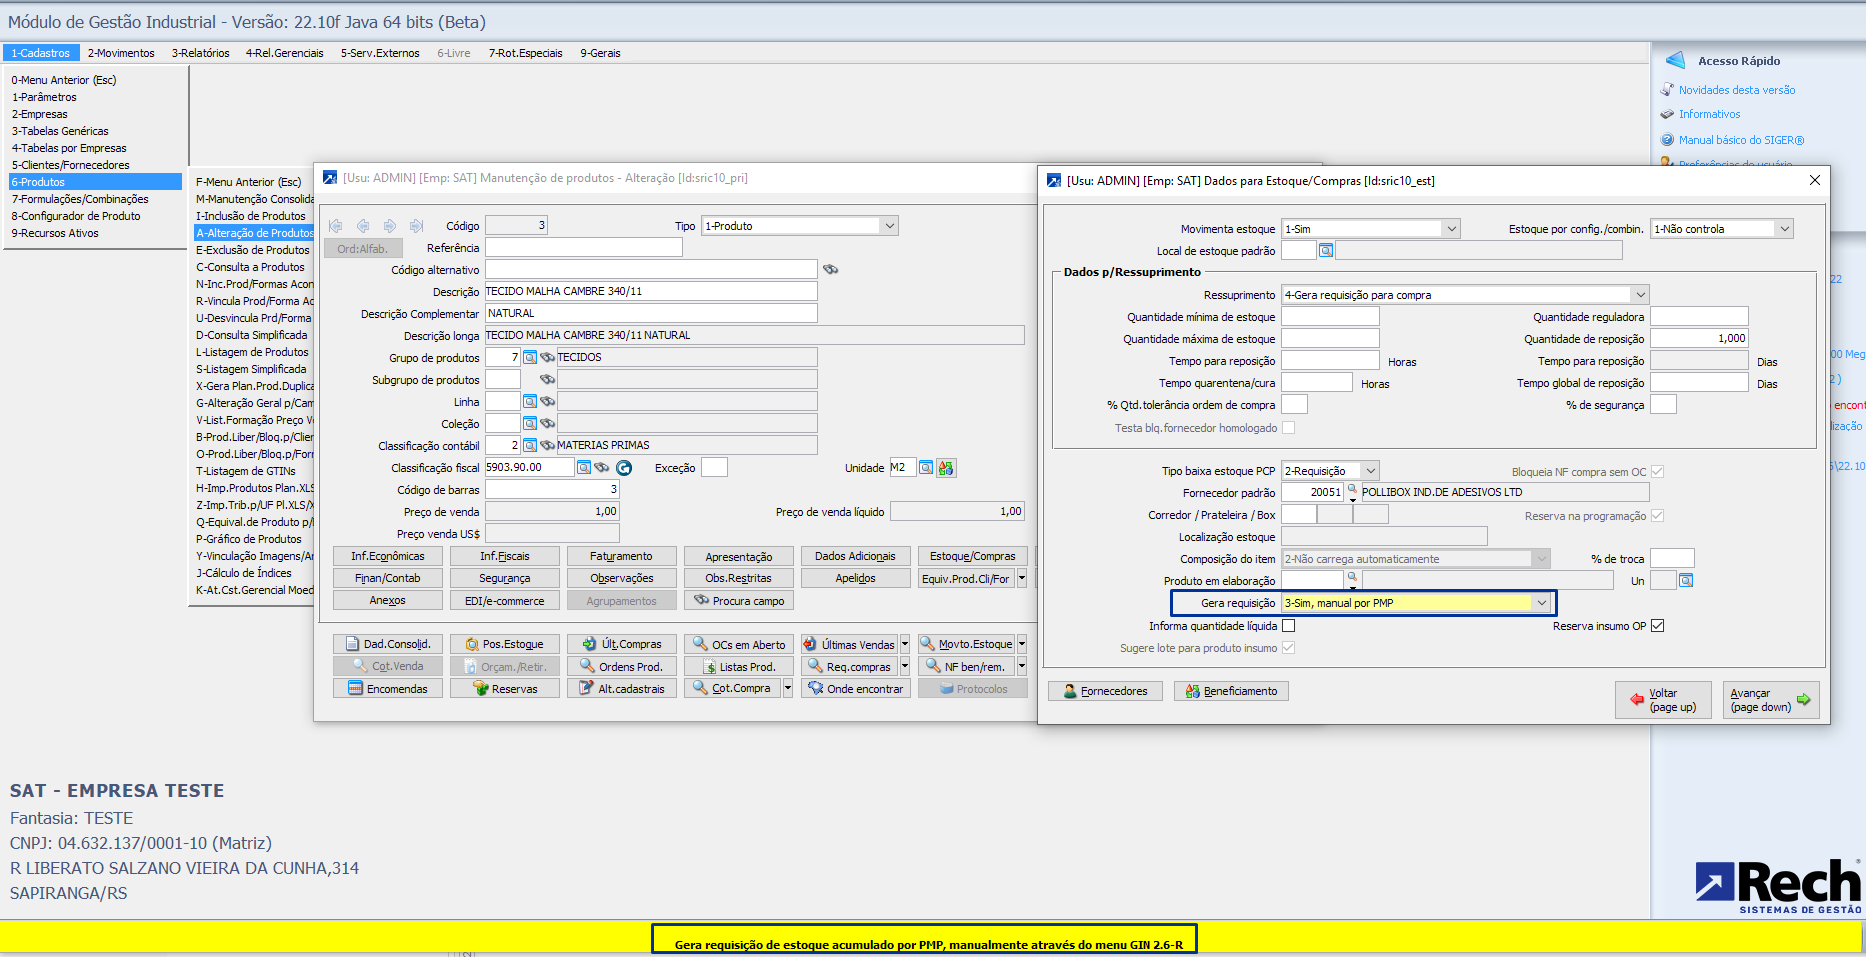
Task: Open the 2-Movimentos menu
Action: 121,53
